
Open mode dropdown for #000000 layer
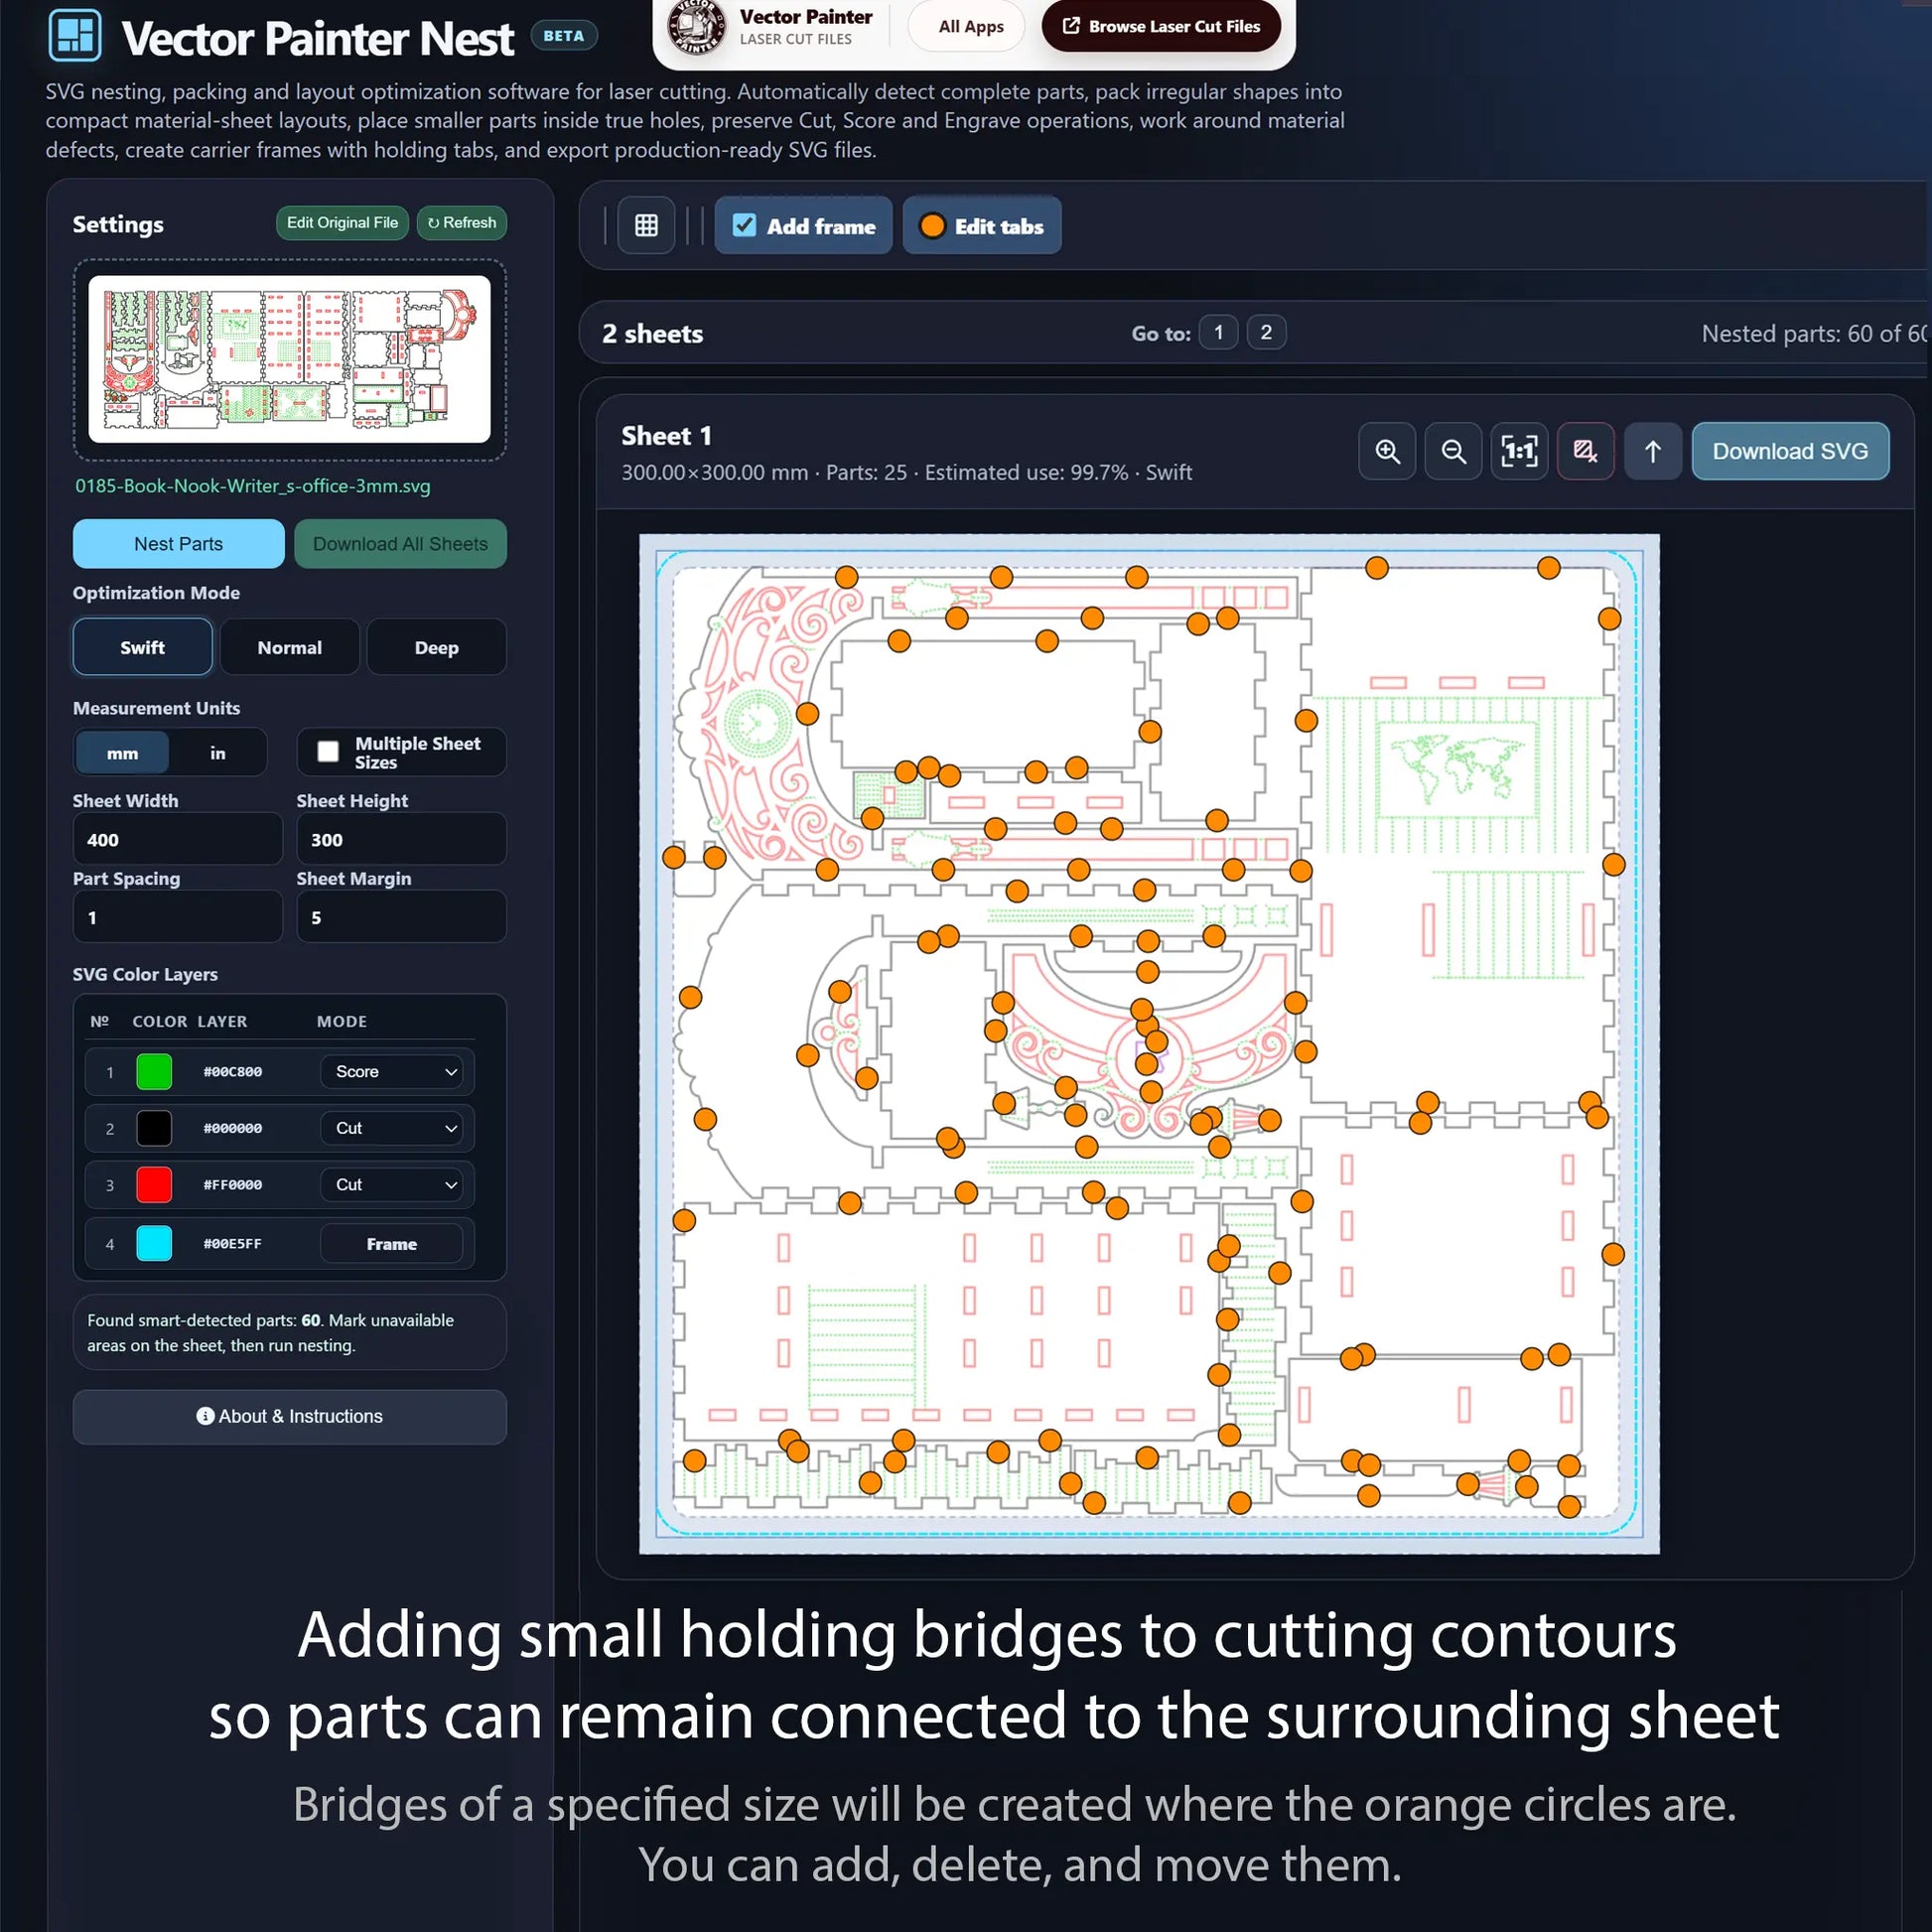(x=397, y=1128)
